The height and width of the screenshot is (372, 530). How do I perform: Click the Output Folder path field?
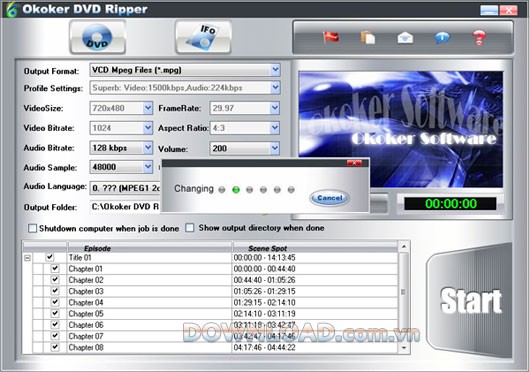(125, 207)
